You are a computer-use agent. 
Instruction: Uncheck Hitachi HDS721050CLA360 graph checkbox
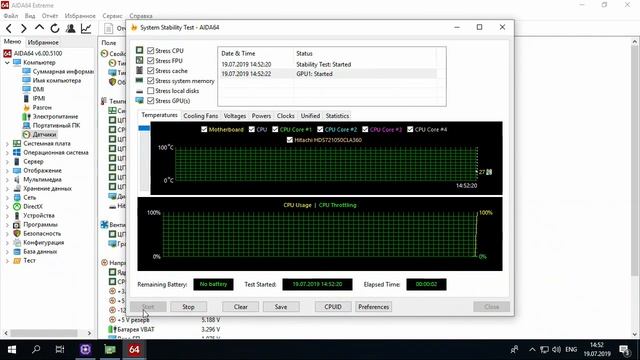[290, 140]
